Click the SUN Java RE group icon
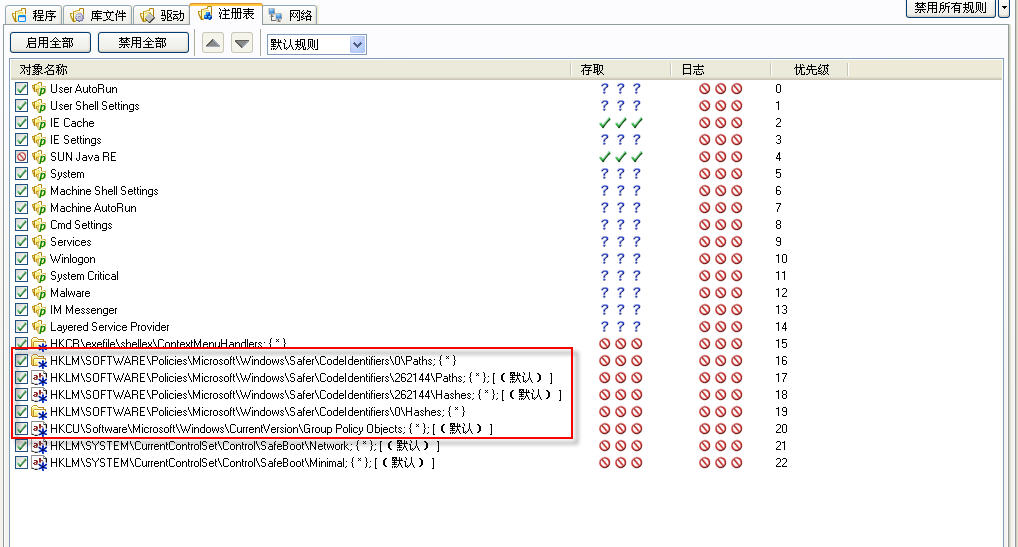The width and height of the screenshot is (1018, 547). (x=39, y=157)
